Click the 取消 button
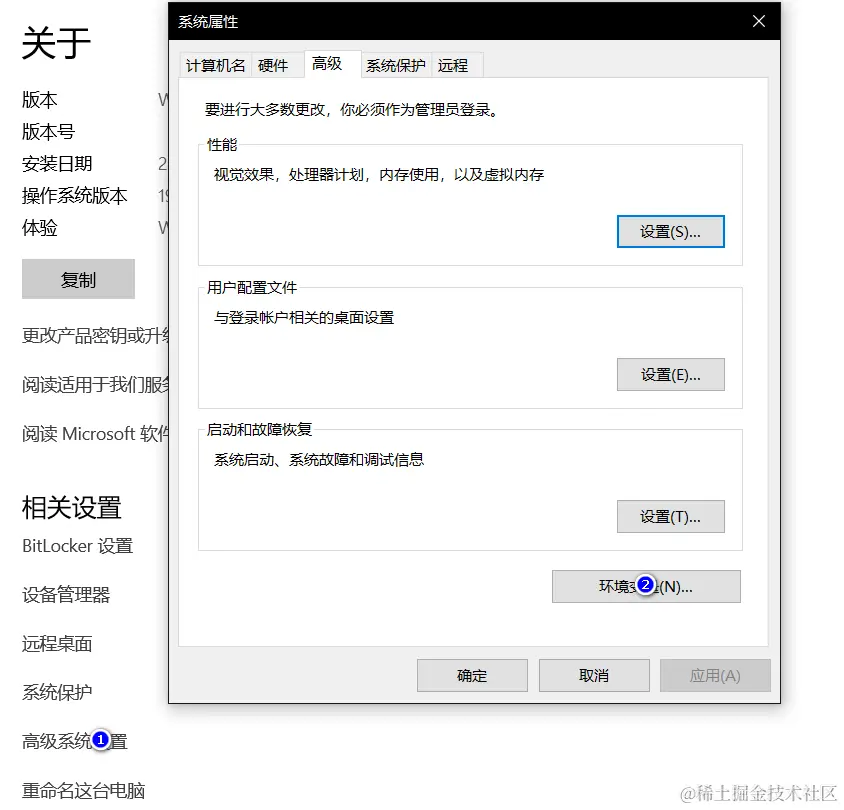The height and width of the screenshot is (810, 844). pos(594,675)
